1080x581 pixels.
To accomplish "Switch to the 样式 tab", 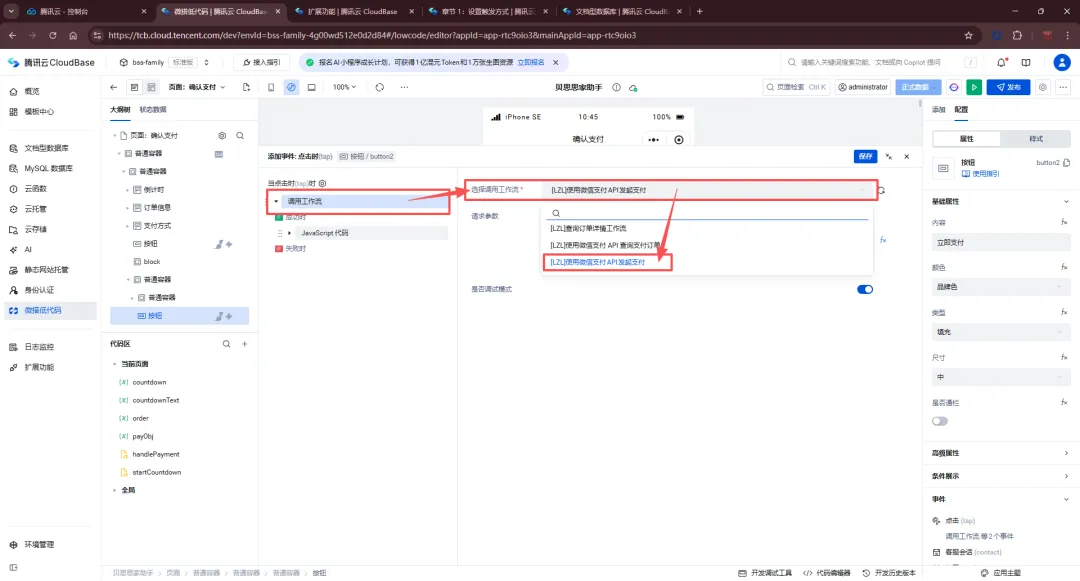I will tap(1036, 139).
